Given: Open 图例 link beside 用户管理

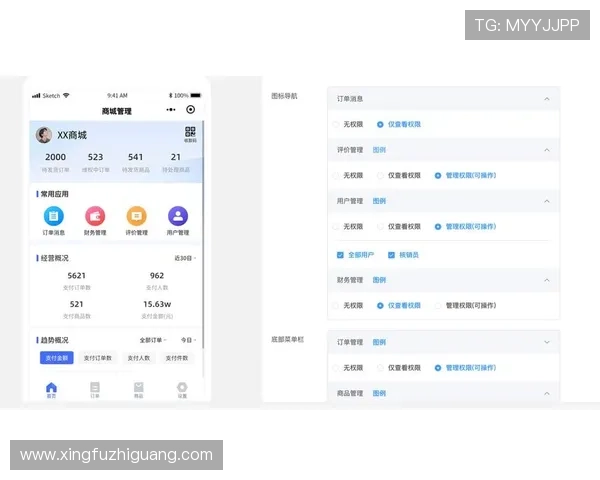Looking at the screenshot, I should click(x=379, y=201).
